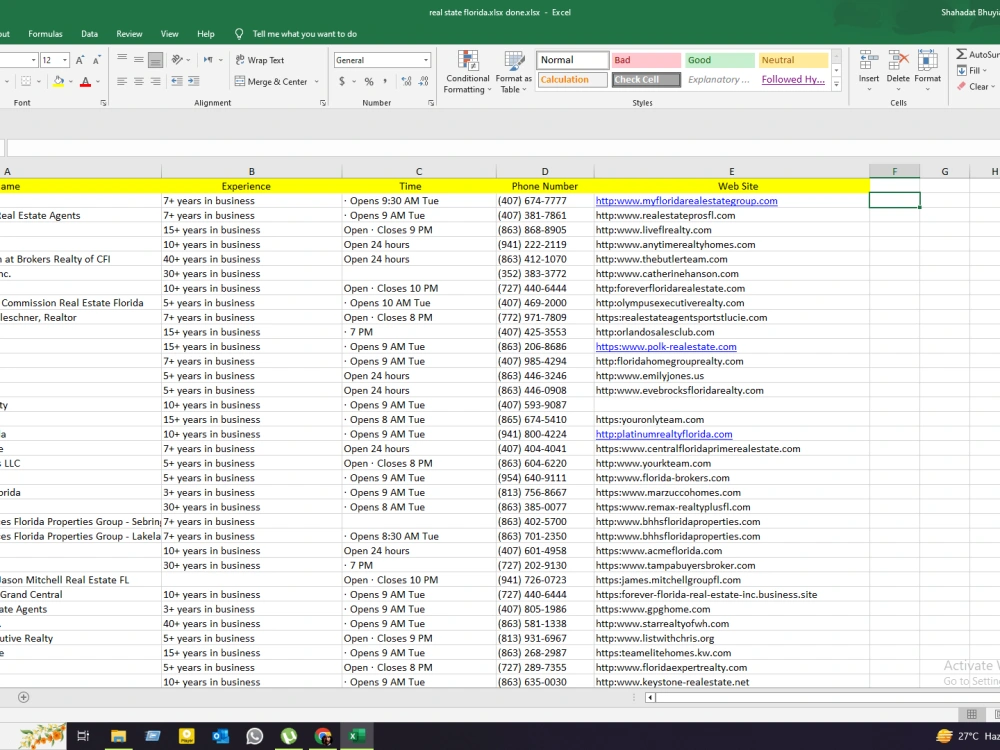The width and height of the screenshot is (1000, 750).
Task: Apply middle align to cell contents
Action: point(138,60)
